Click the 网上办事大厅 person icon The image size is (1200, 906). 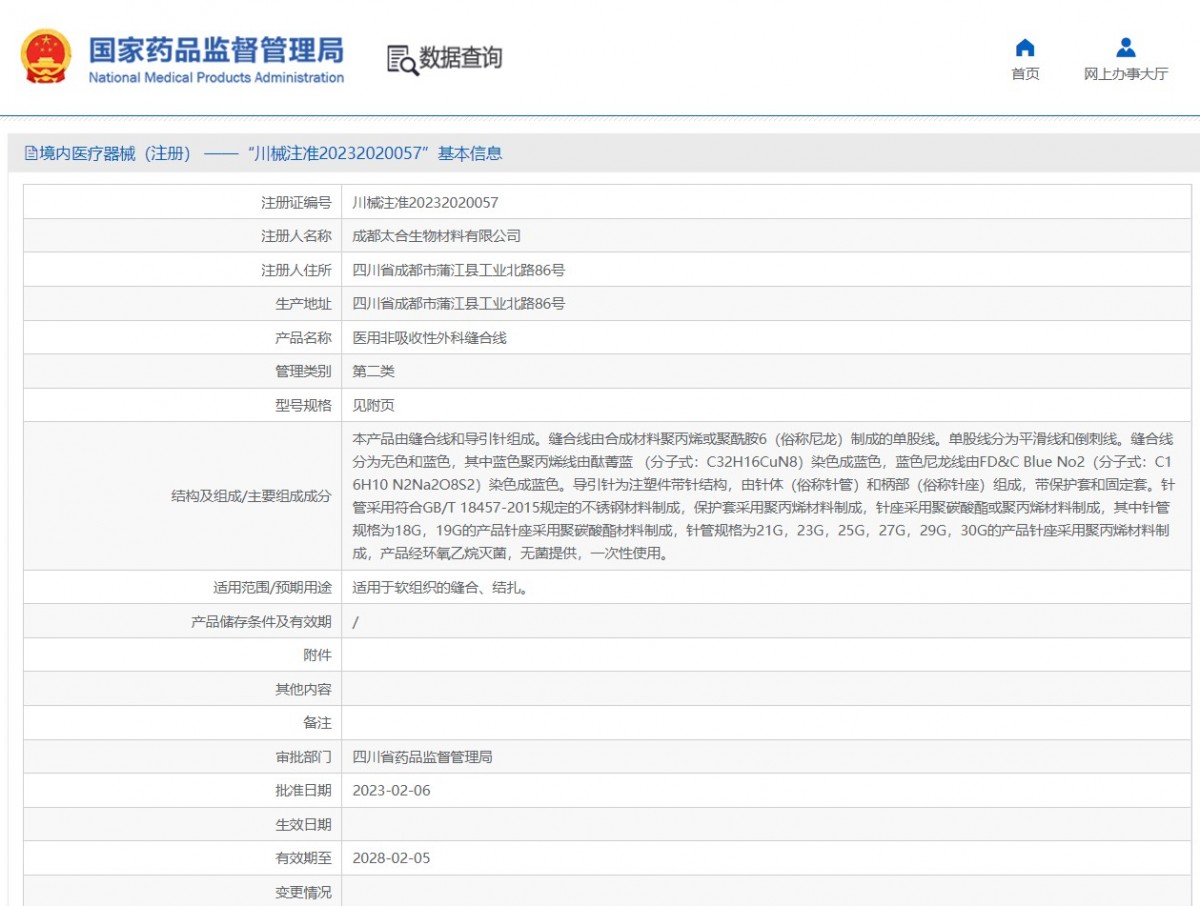click(x=1125, y=48)
